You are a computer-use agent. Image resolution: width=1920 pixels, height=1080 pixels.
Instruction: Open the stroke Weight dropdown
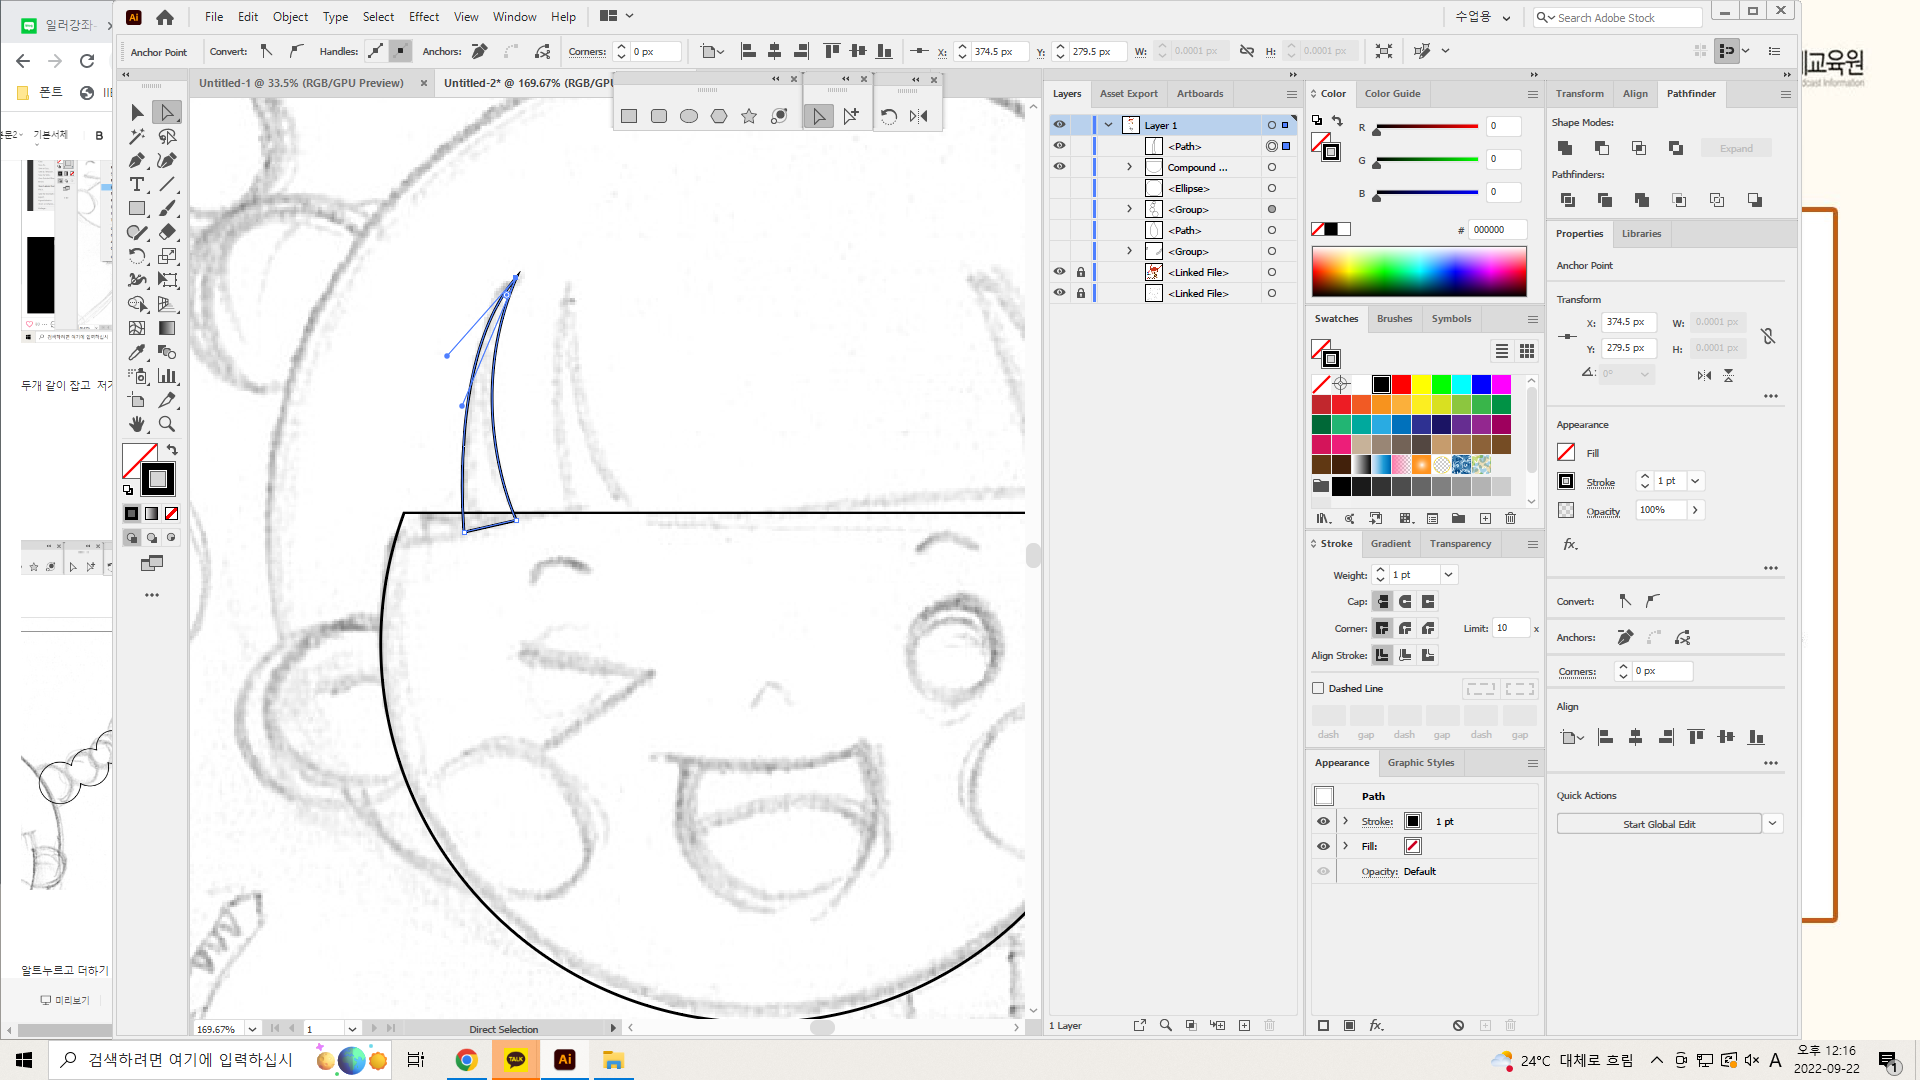[x=1448, y=574]
